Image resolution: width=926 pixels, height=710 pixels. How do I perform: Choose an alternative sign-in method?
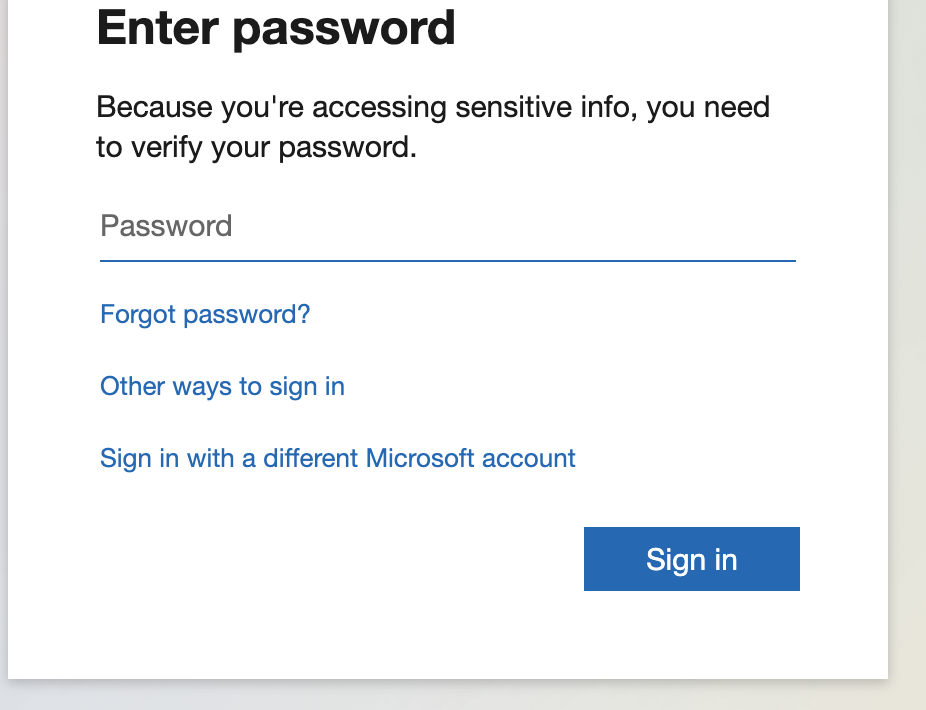[222, 386]
